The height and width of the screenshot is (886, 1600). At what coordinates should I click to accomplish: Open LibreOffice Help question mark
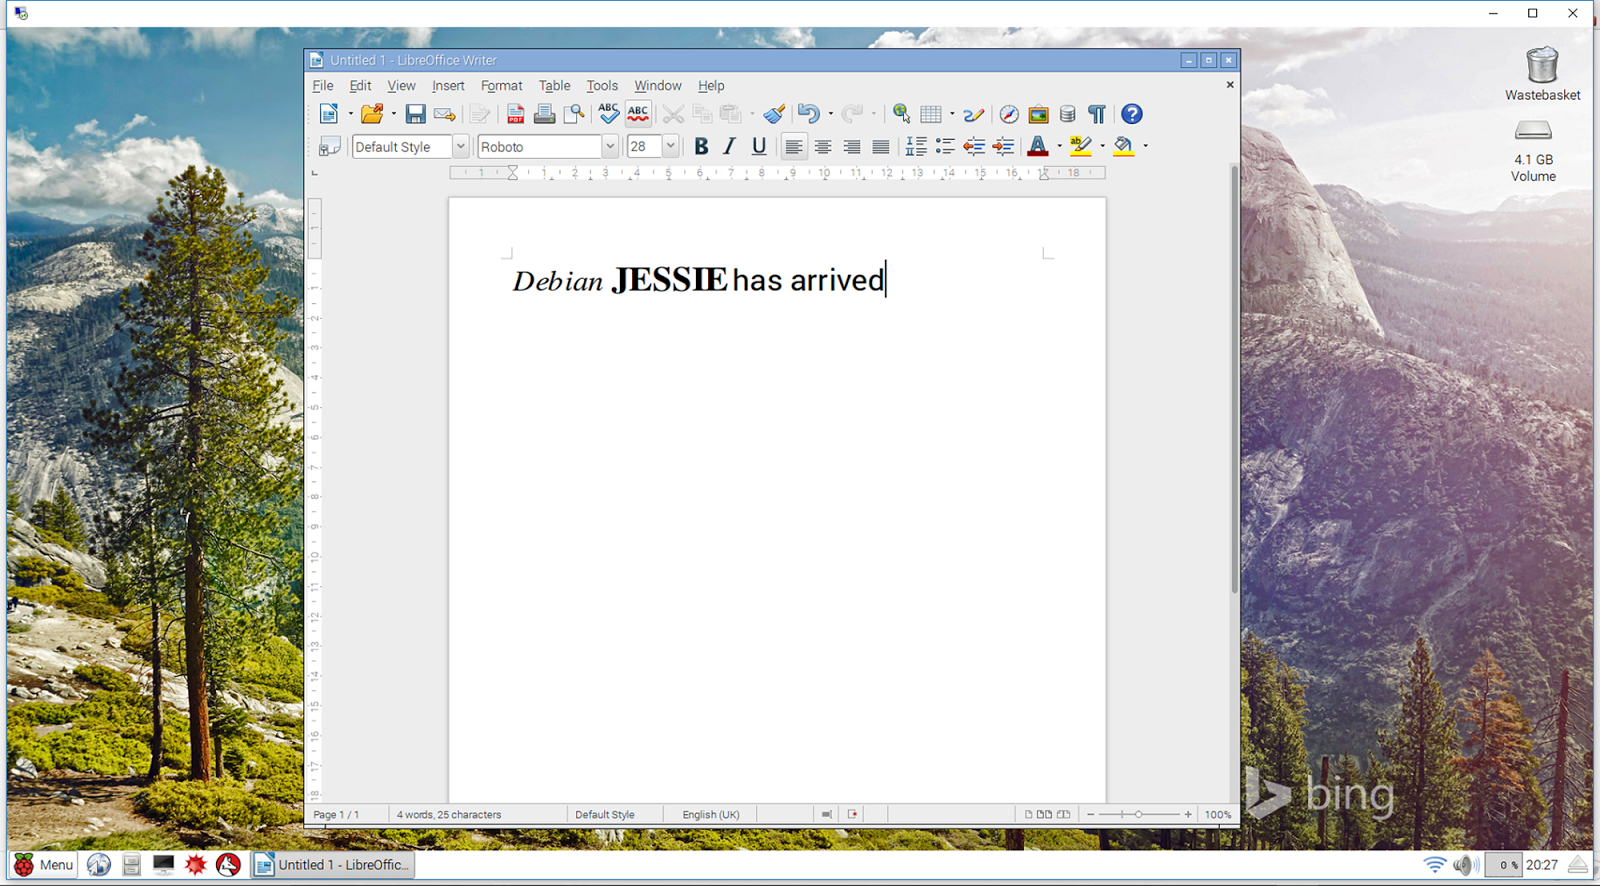pos(1131,114)
